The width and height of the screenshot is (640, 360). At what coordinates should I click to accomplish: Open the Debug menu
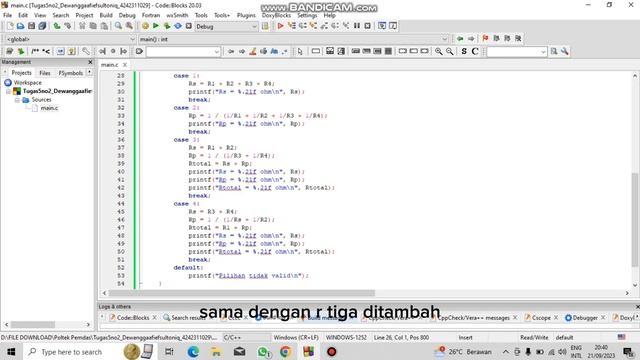pos(127,15)
